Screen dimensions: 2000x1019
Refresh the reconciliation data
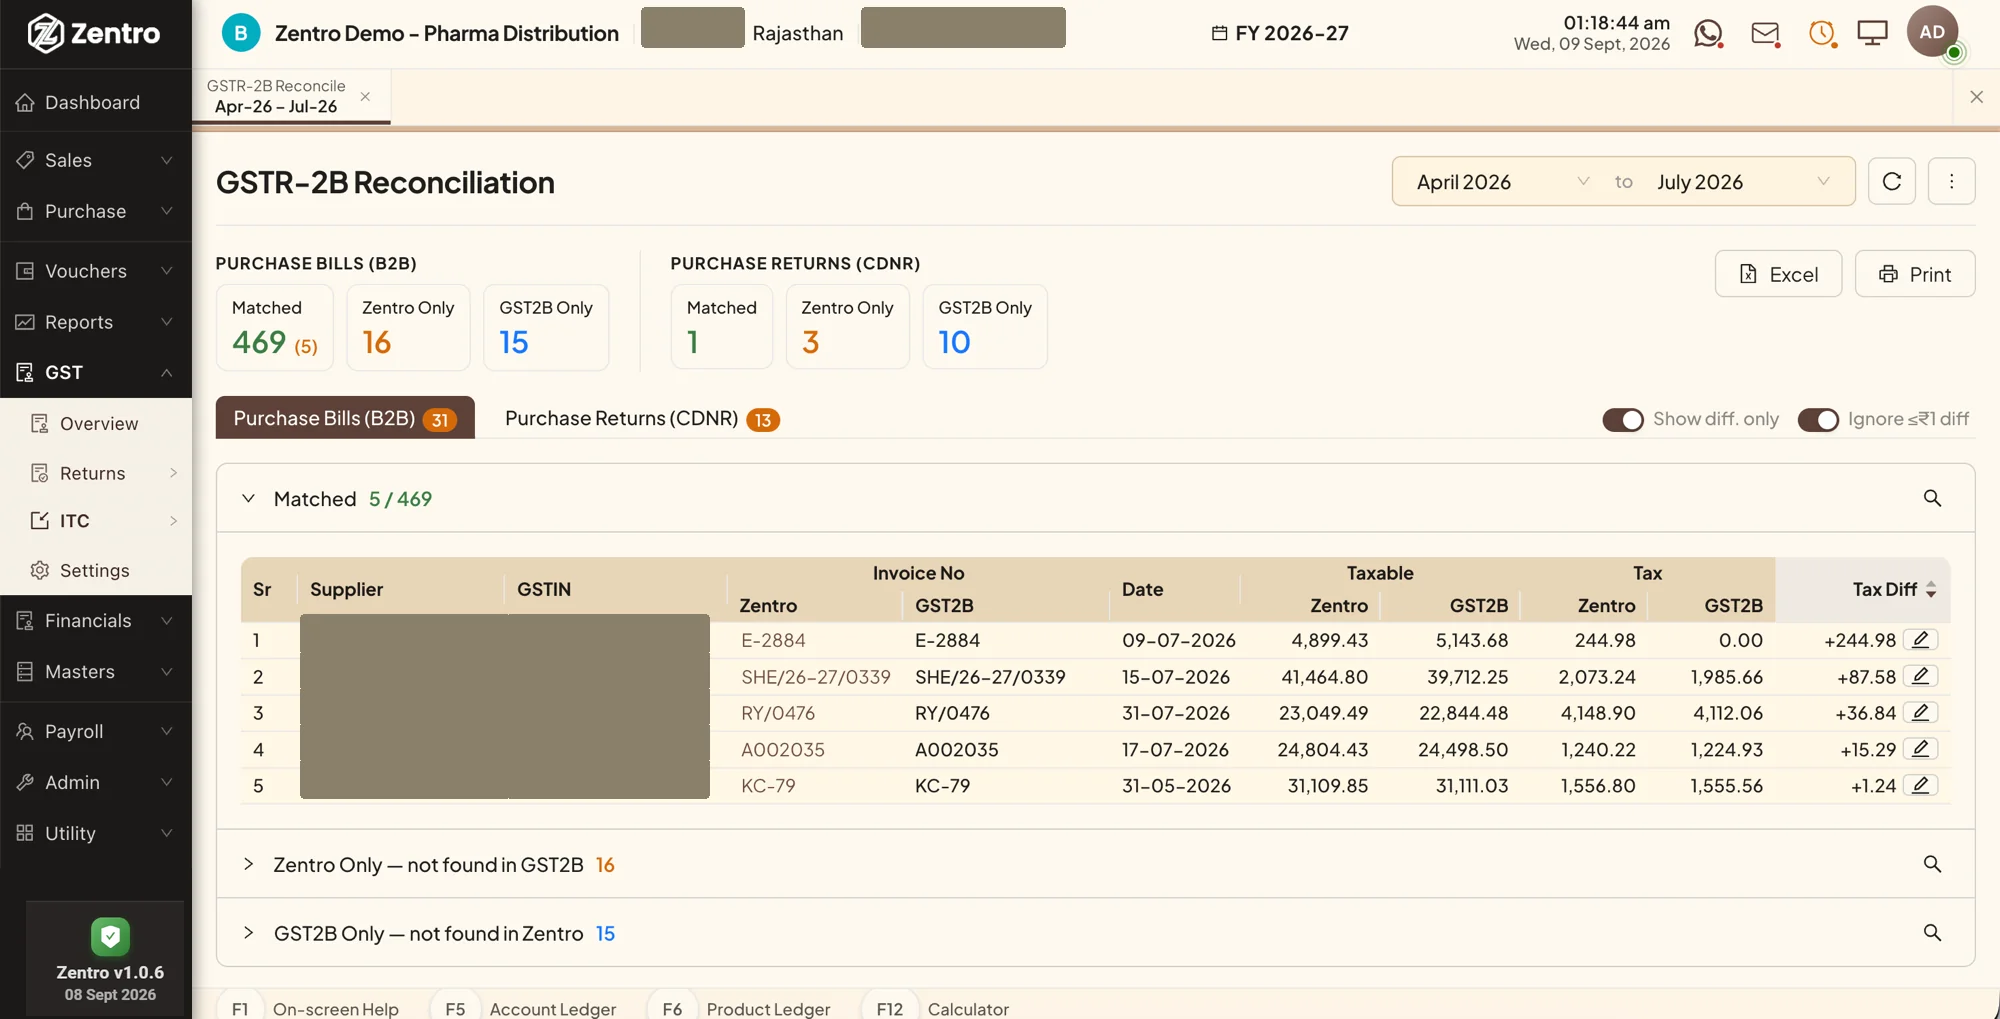[1892, 181]
